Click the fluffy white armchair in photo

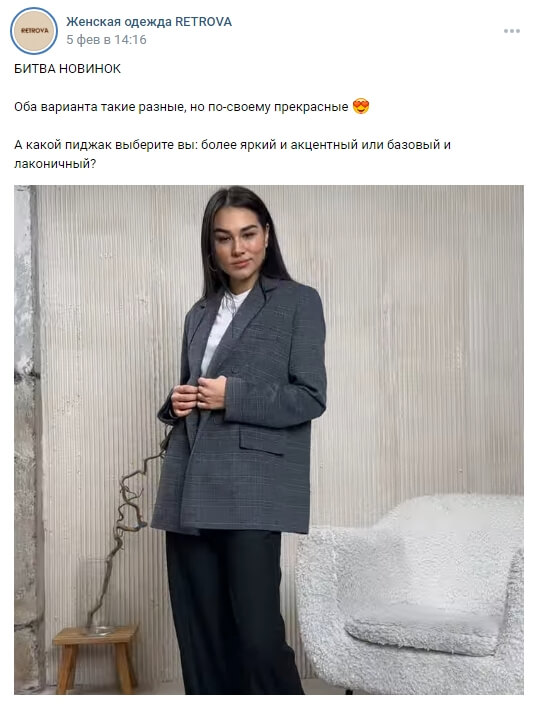pyautogui.click(x=410, y=593)
